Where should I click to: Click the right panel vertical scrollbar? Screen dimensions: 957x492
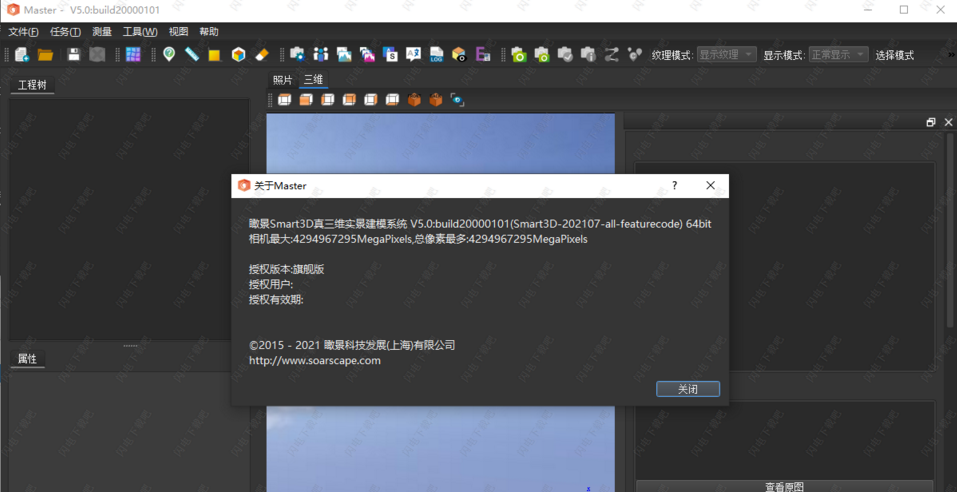coord(952,232)
